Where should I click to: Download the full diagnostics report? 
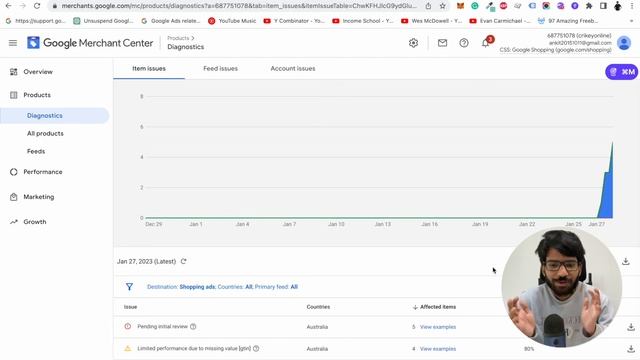click(625, 261)
